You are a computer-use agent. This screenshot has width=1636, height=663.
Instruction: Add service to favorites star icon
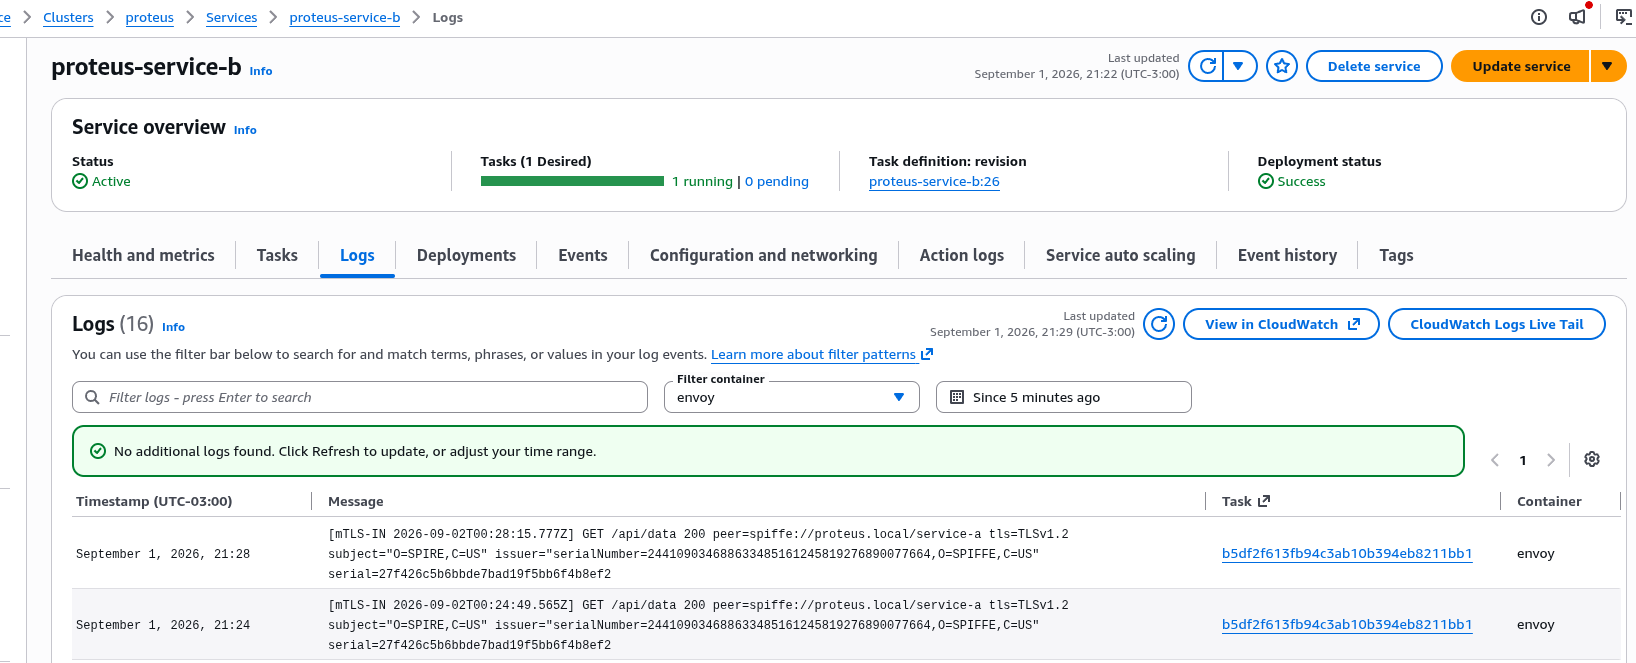tap(1282, 66)
